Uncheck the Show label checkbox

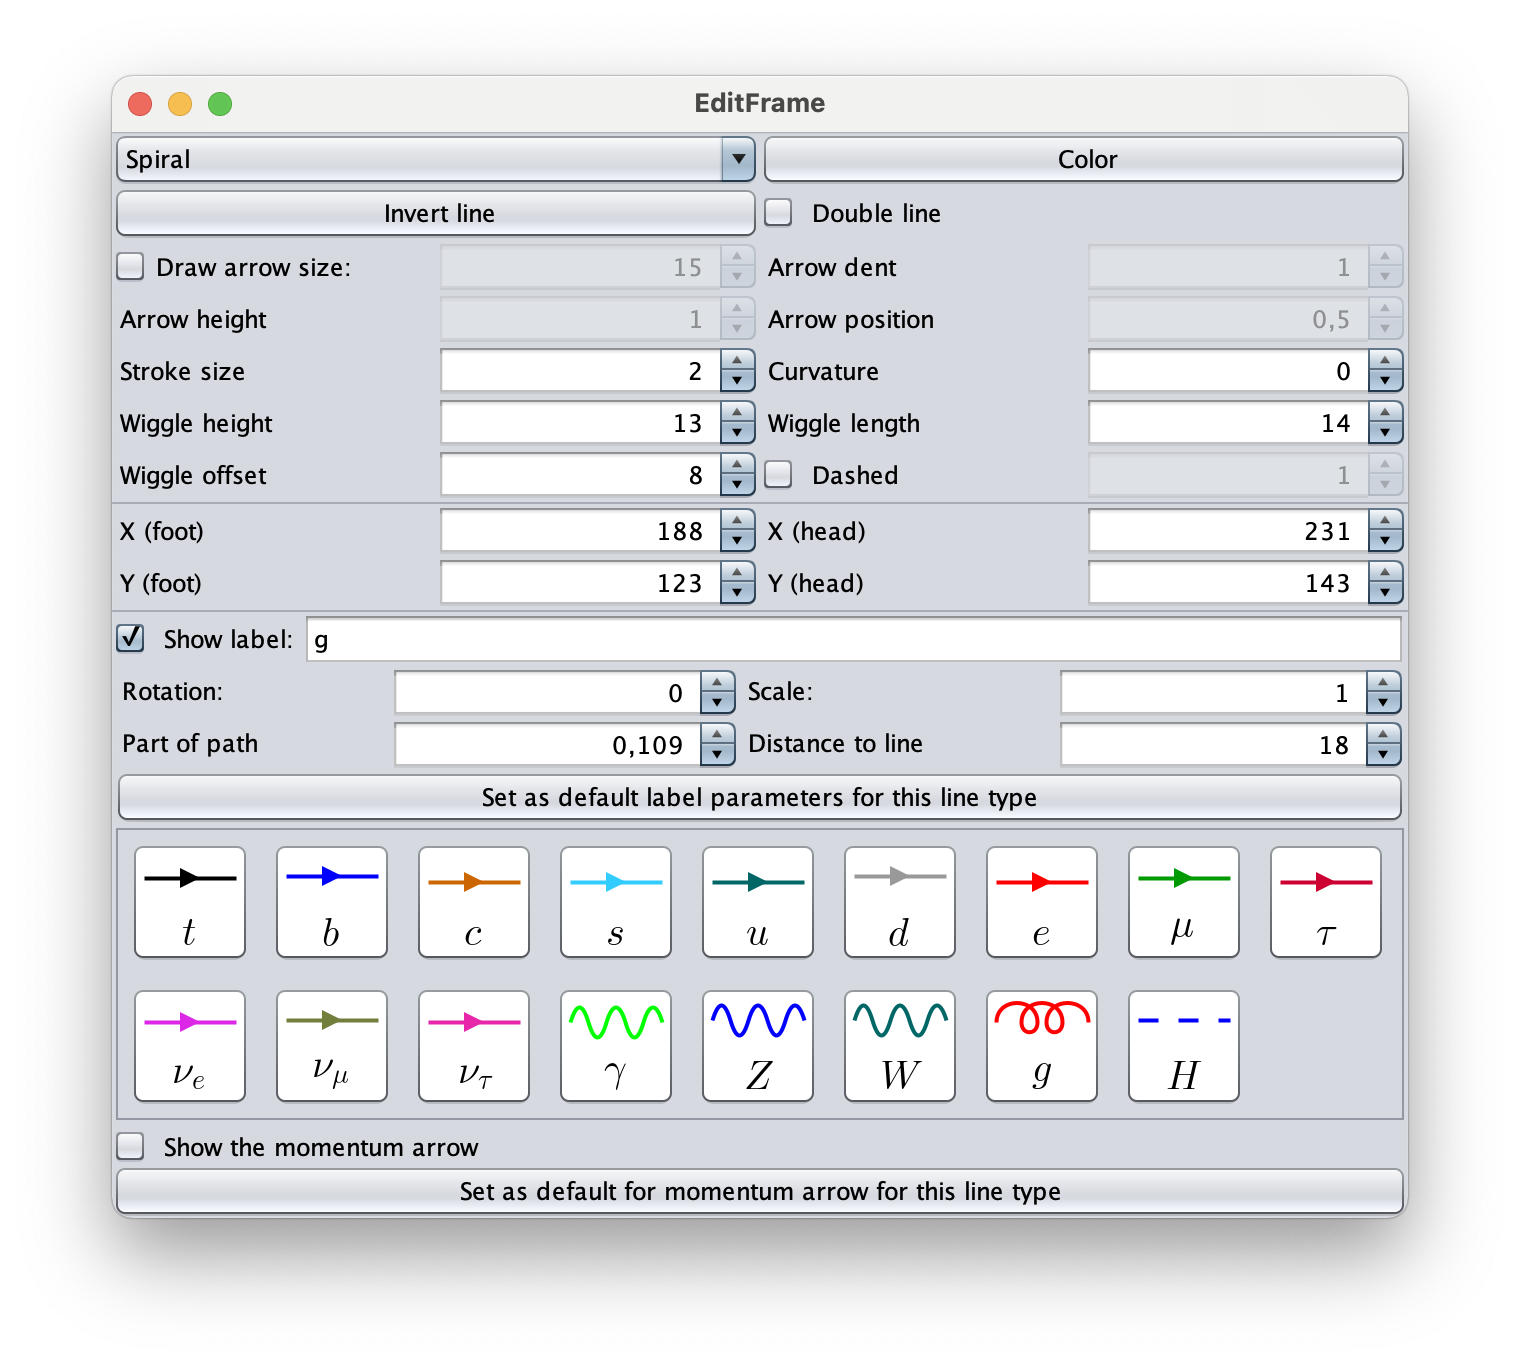click(x=131, y=639)
